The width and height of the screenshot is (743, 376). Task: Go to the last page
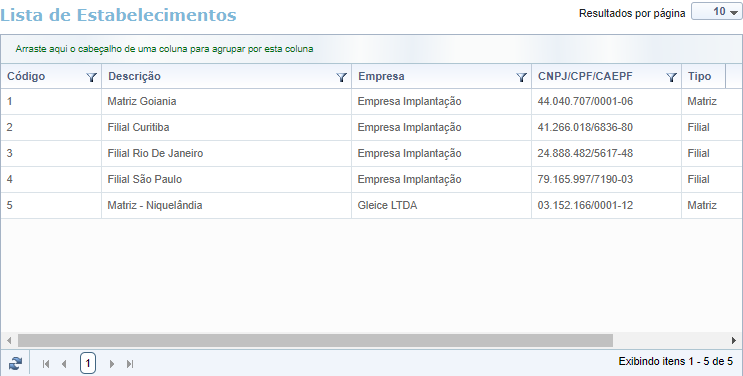pos(130,364)
